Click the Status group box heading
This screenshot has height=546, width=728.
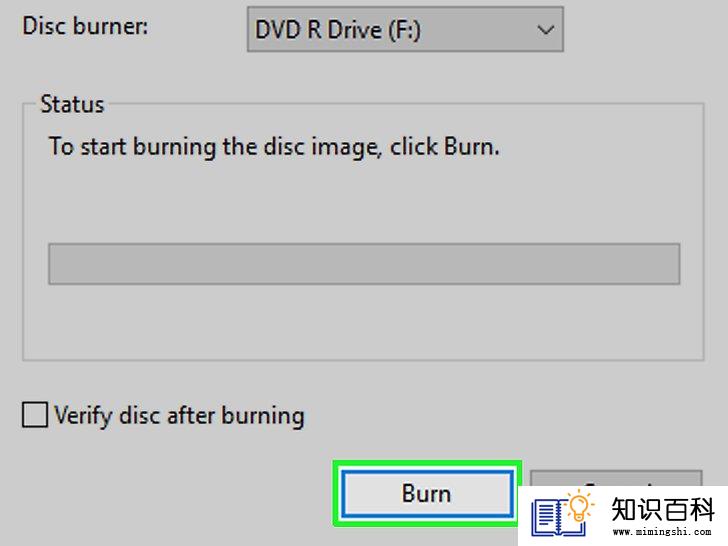click(72, 104)
